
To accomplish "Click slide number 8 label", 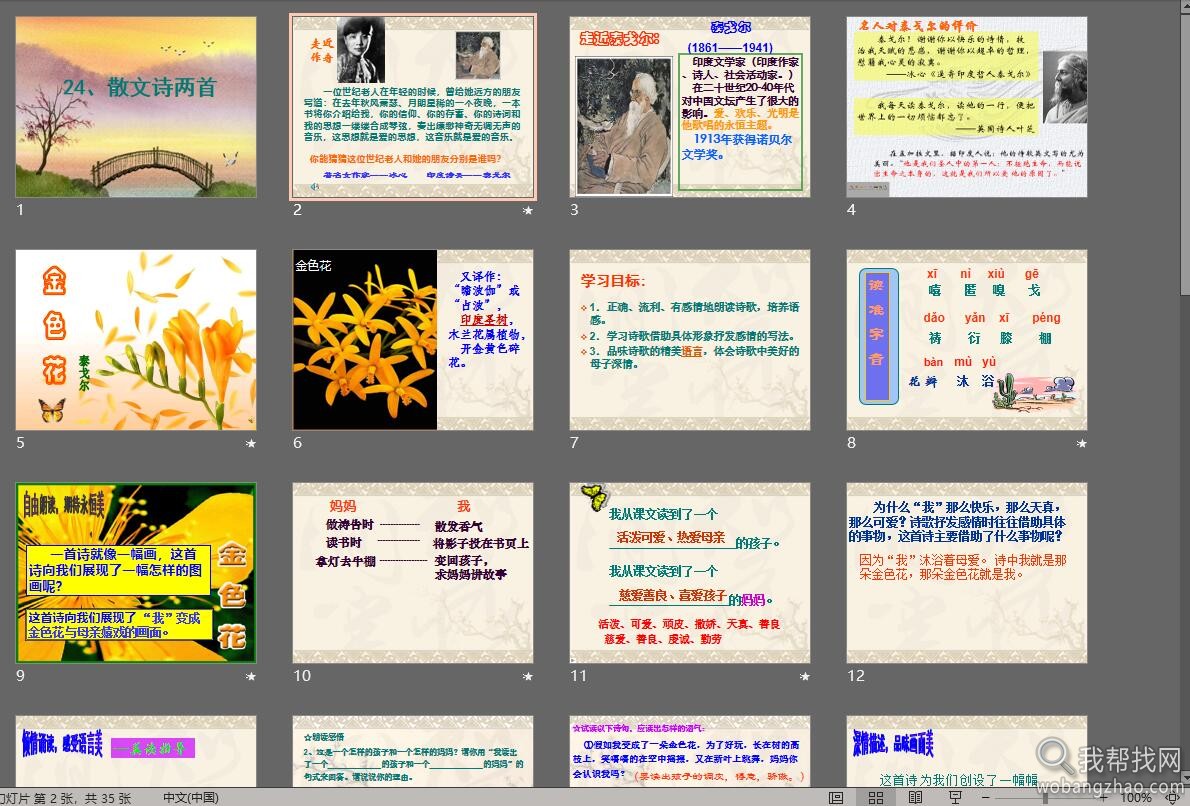I will click(x=852, y=442).
